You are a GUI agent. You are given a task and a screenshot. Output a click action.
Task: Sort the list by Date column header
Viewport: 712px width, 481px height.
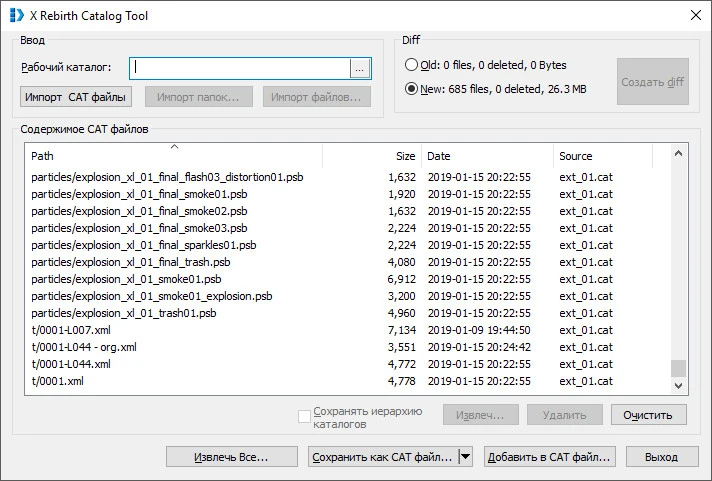487,156
